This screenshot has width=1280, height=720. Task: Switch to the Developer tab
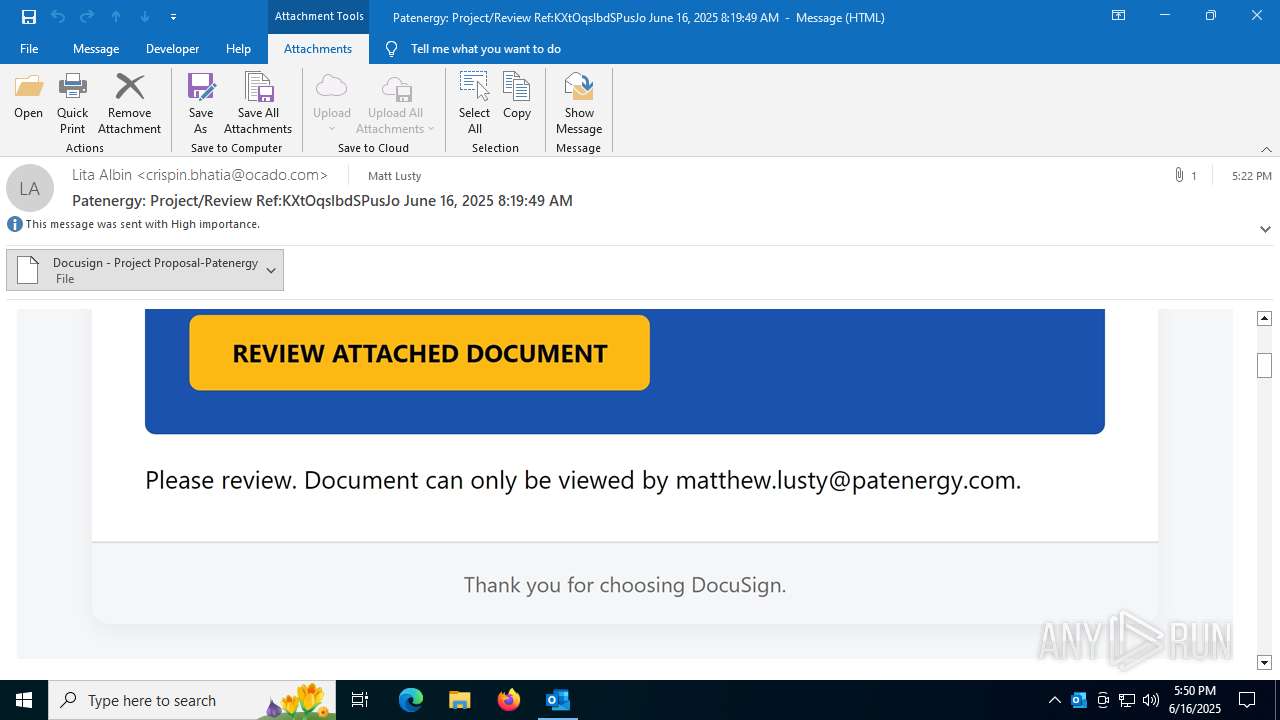click(x=172, y=49)
